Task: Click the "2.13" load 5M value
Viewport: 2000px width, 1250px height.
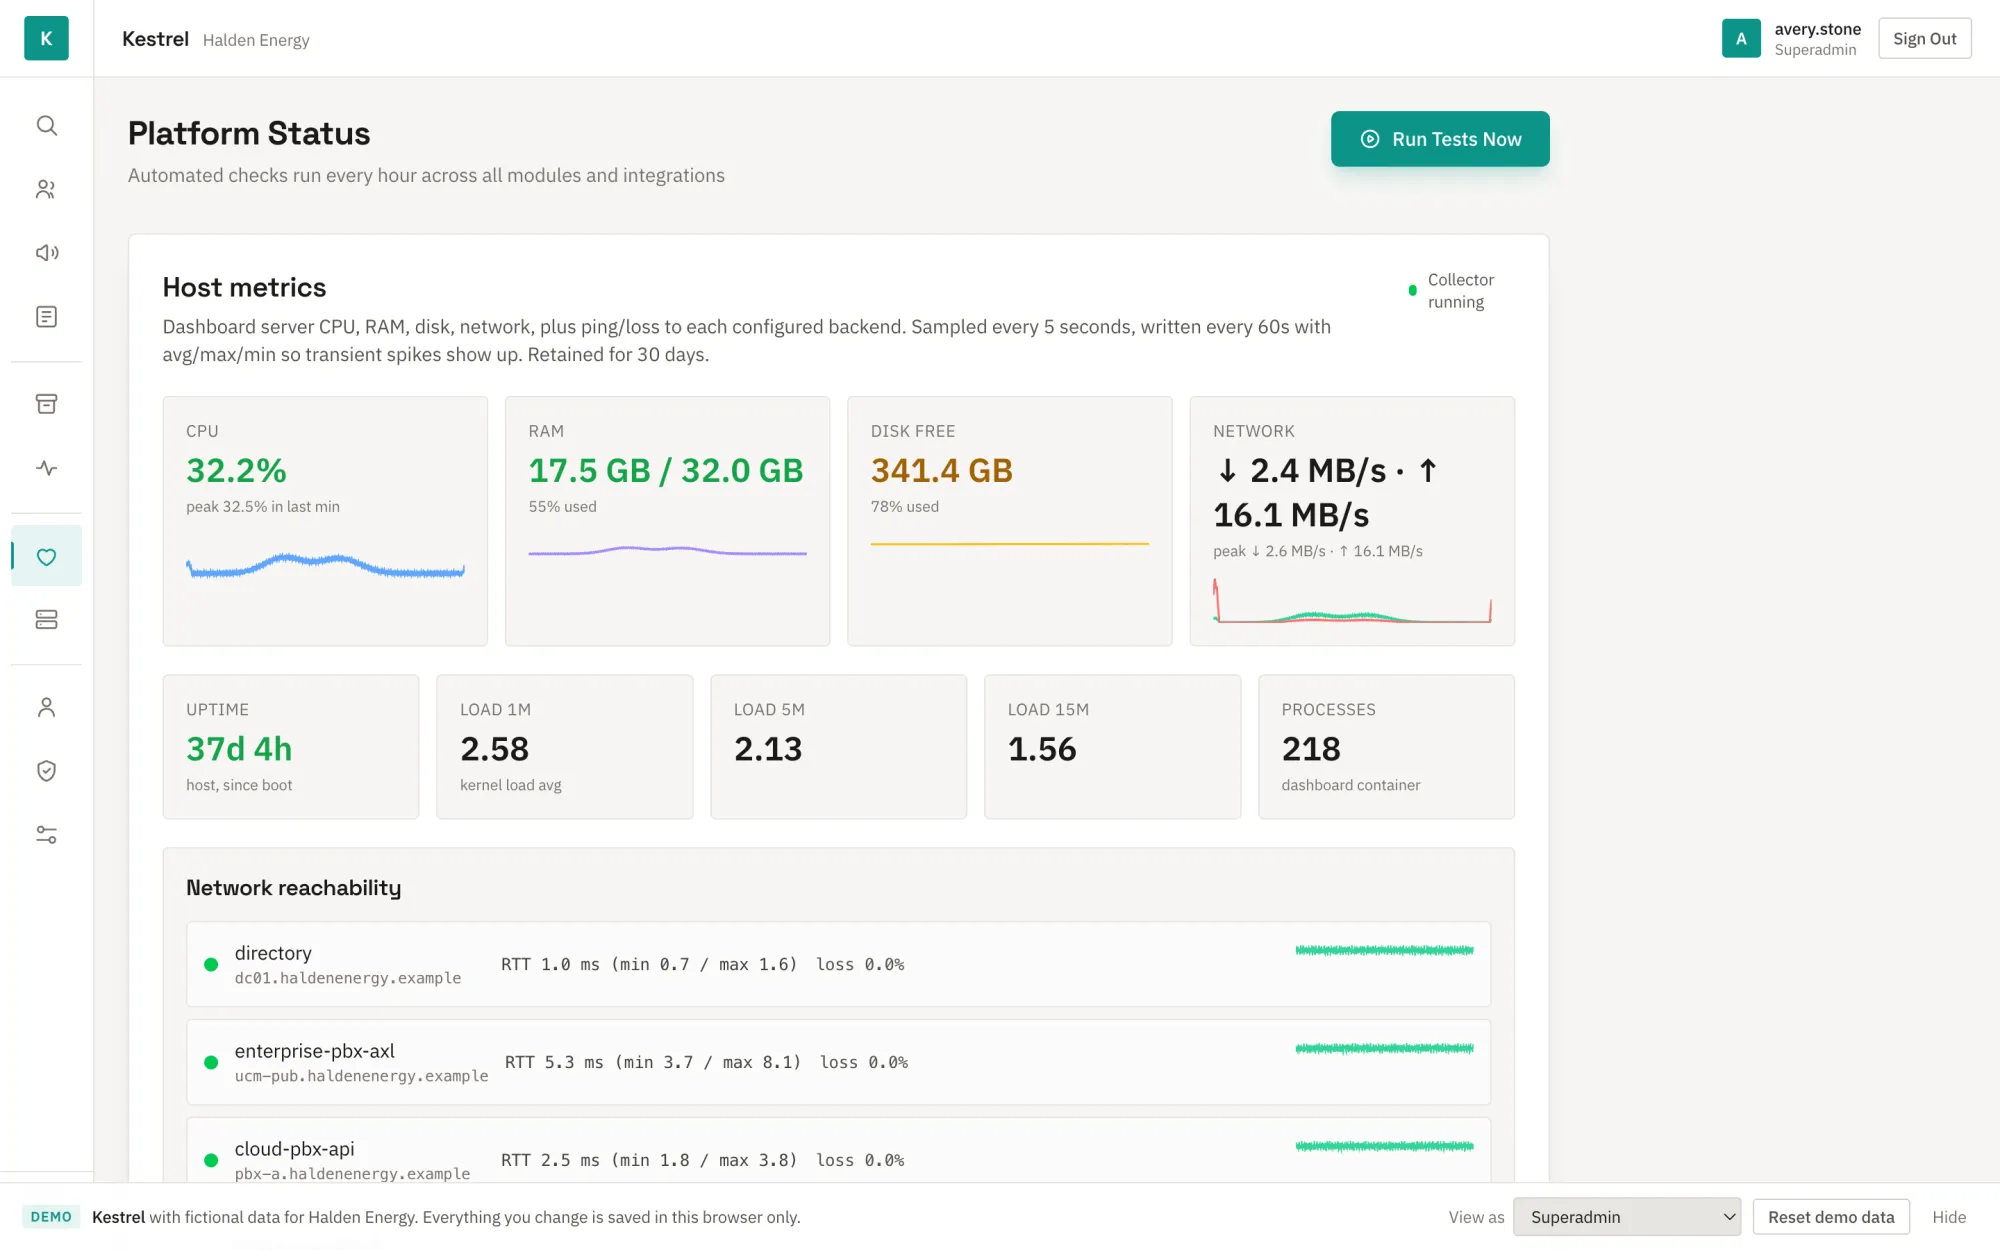Action: tap(768, 749)
